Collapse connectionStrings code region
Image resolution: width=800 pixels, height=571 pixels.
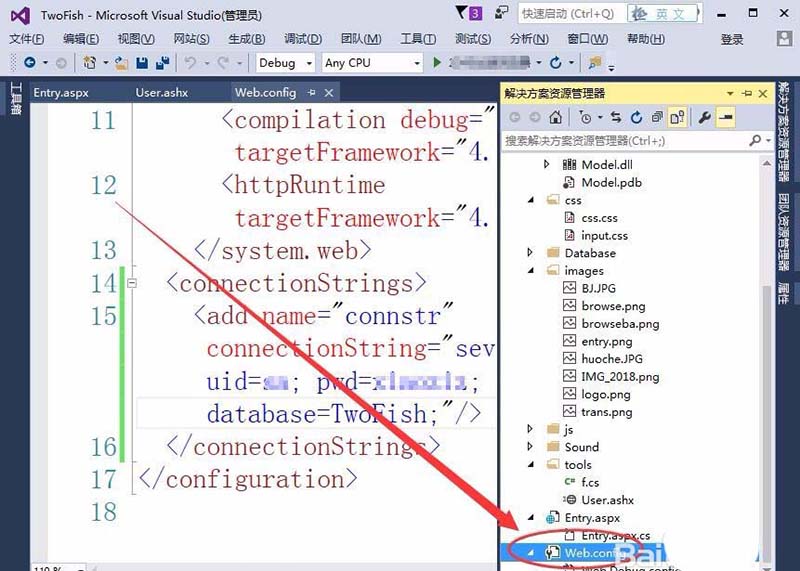click(x=132, y=283)
